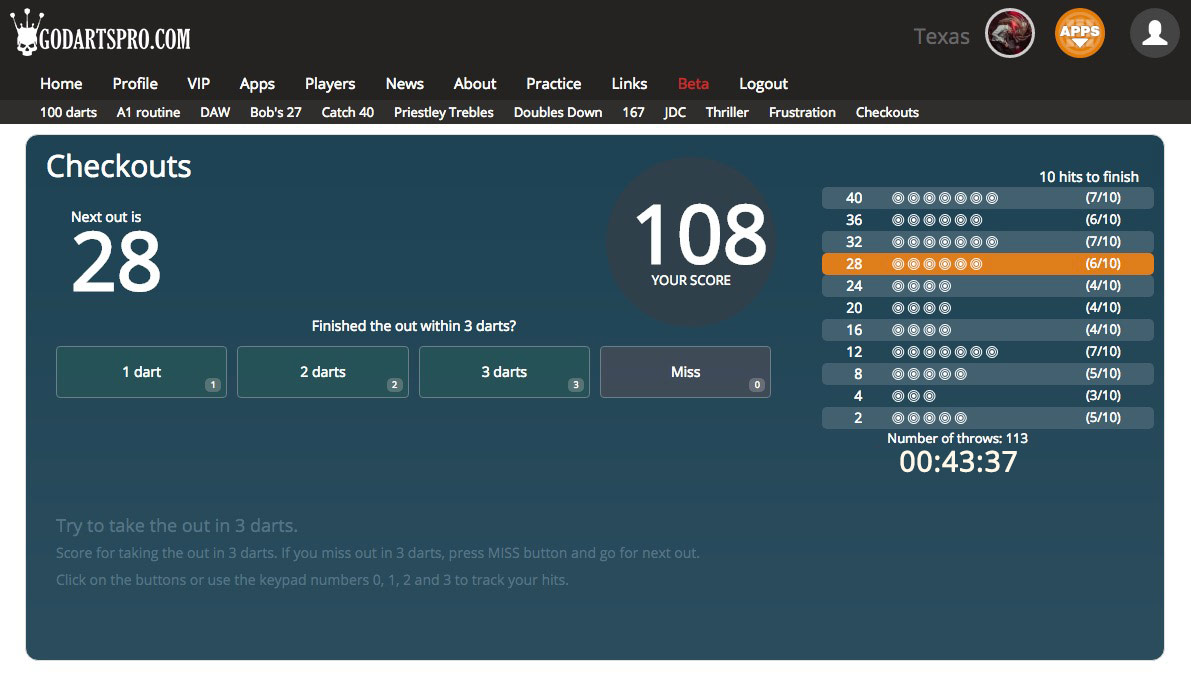Select the Frustration practice game
Viewport: 1191px width, 687px height.
(x=802, y=112)
